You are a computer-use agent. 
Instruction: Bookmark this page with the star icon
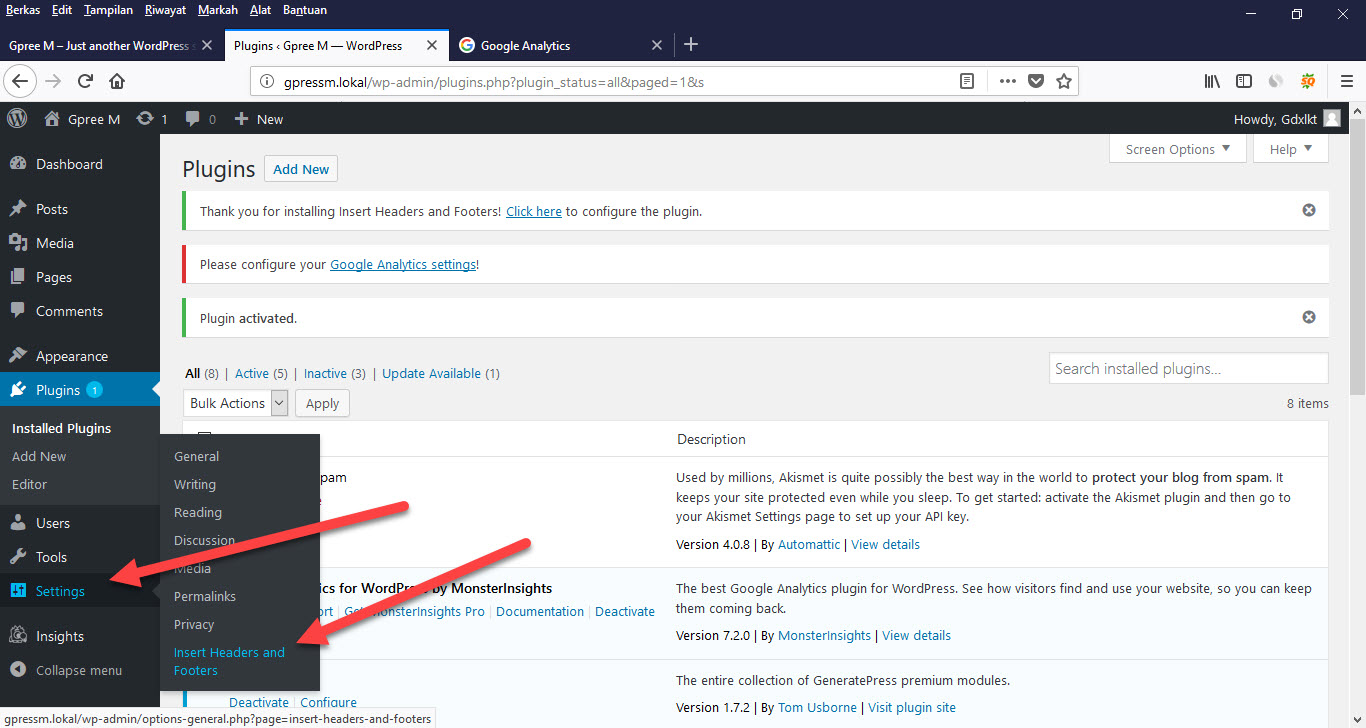pos(1064,81)
